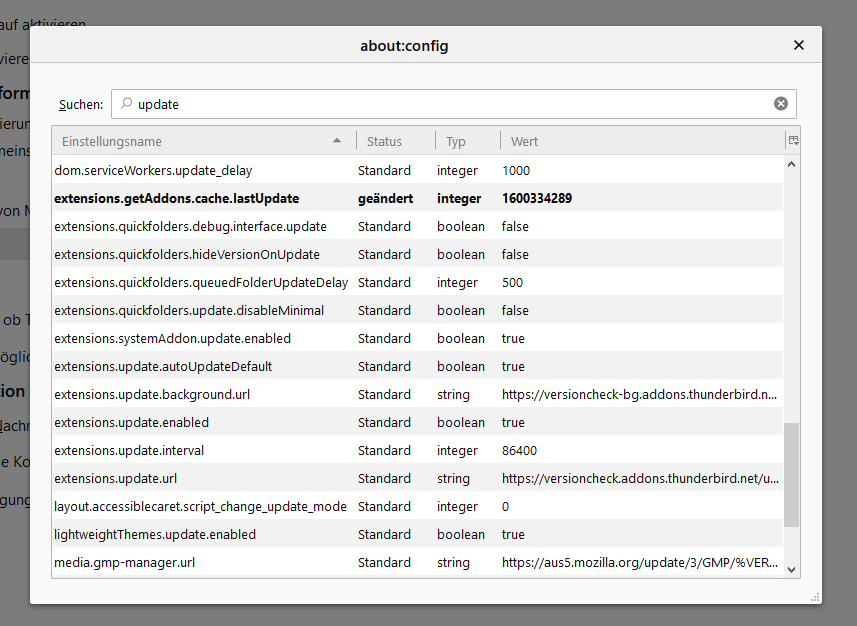Click into the Suchen search field
This screenshot has width=857, height=626.
point(450,104)
